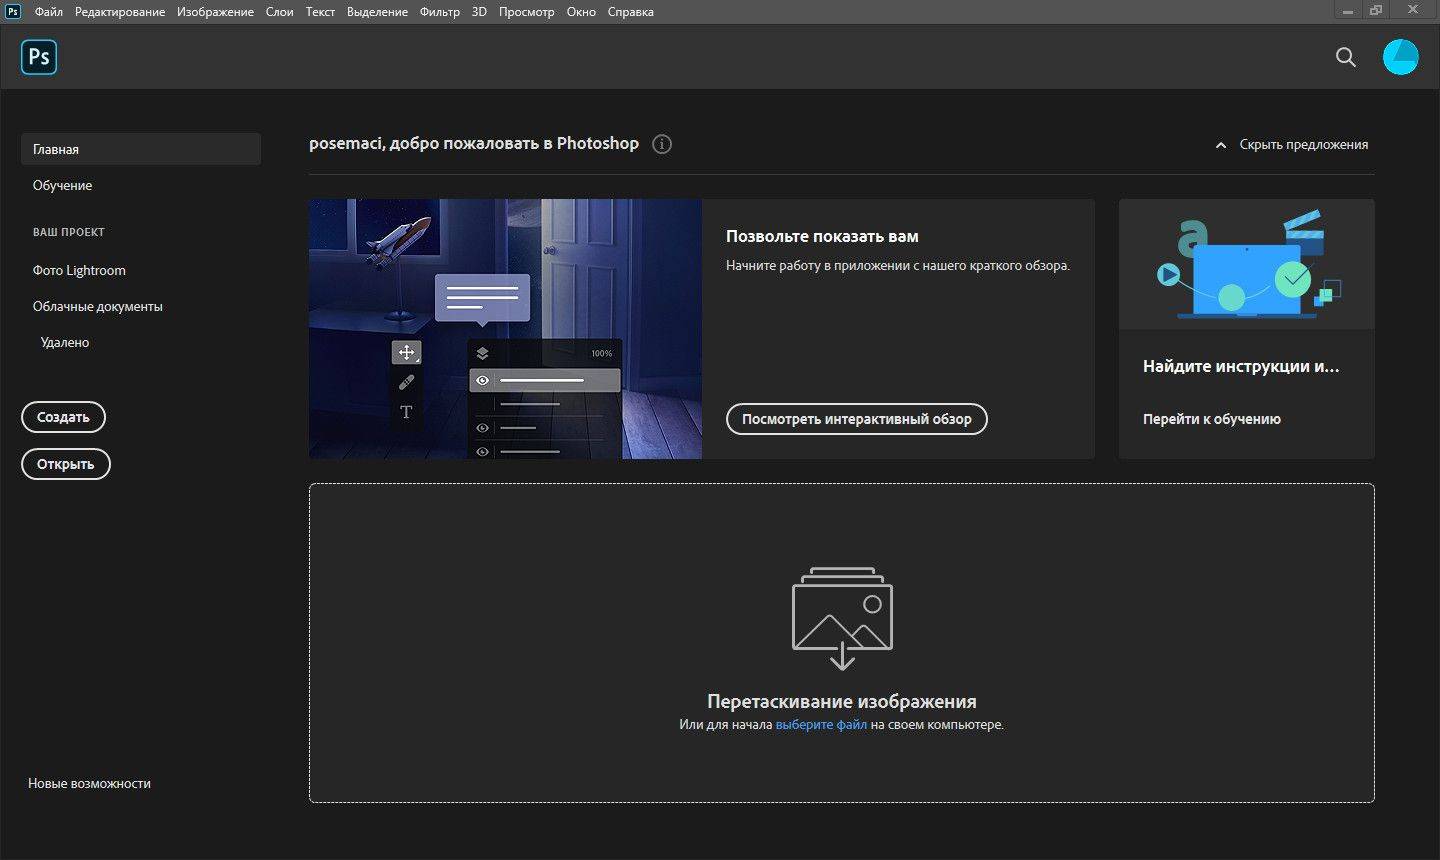Click the tour preview thumbnail image
The image size is (1440, 860).
tap(505, 329)
